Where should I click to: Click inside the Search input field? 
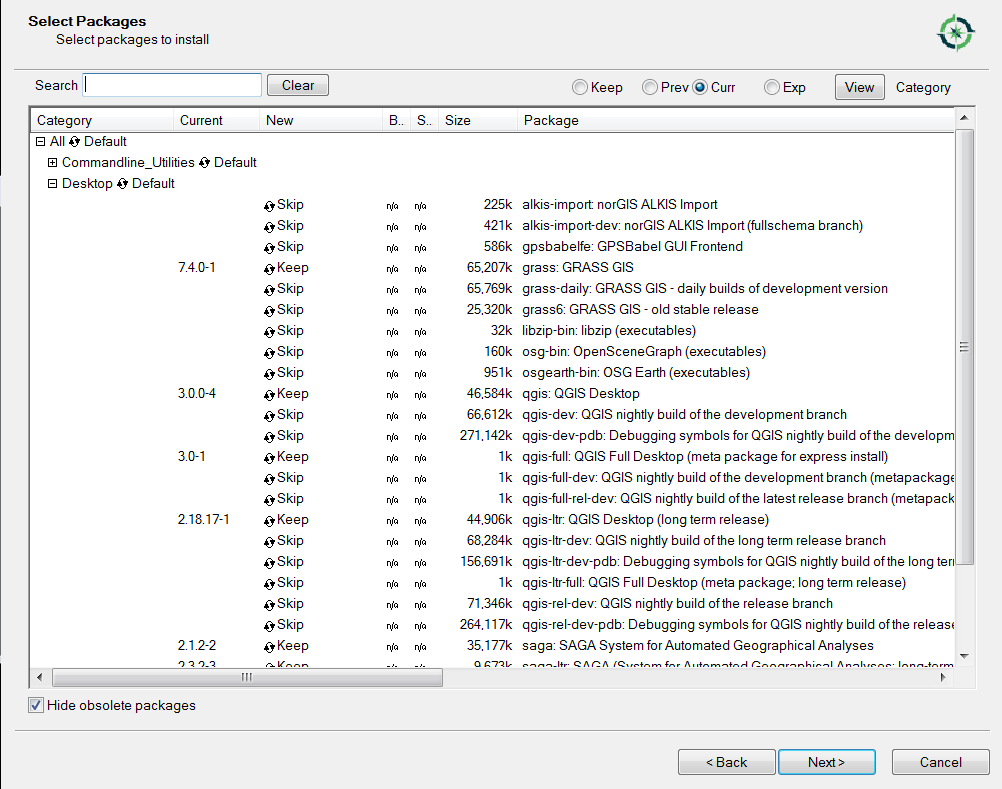171,85
